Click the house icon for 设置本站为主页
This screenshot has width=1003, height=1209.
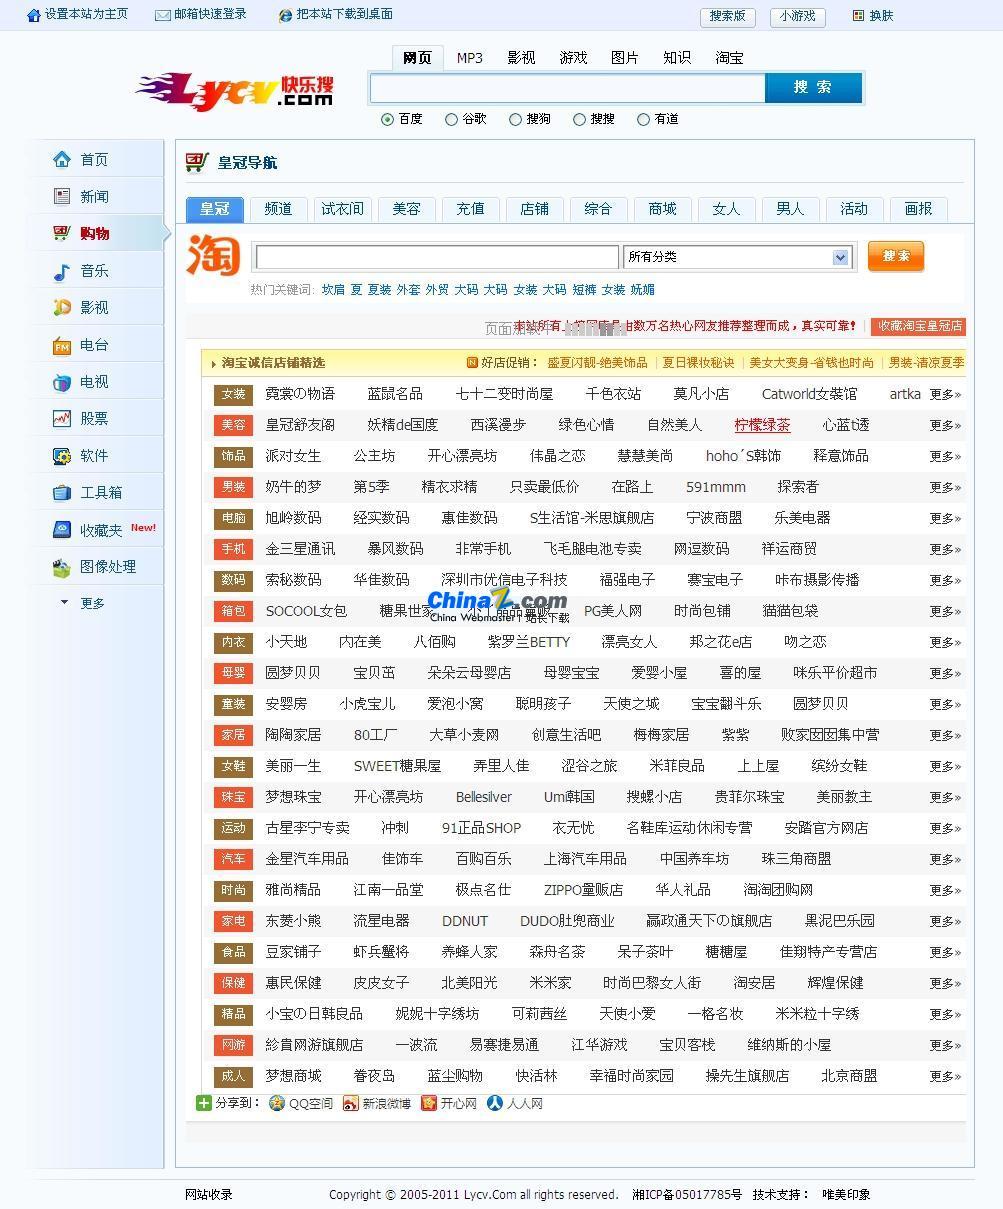tap(34, 15)
